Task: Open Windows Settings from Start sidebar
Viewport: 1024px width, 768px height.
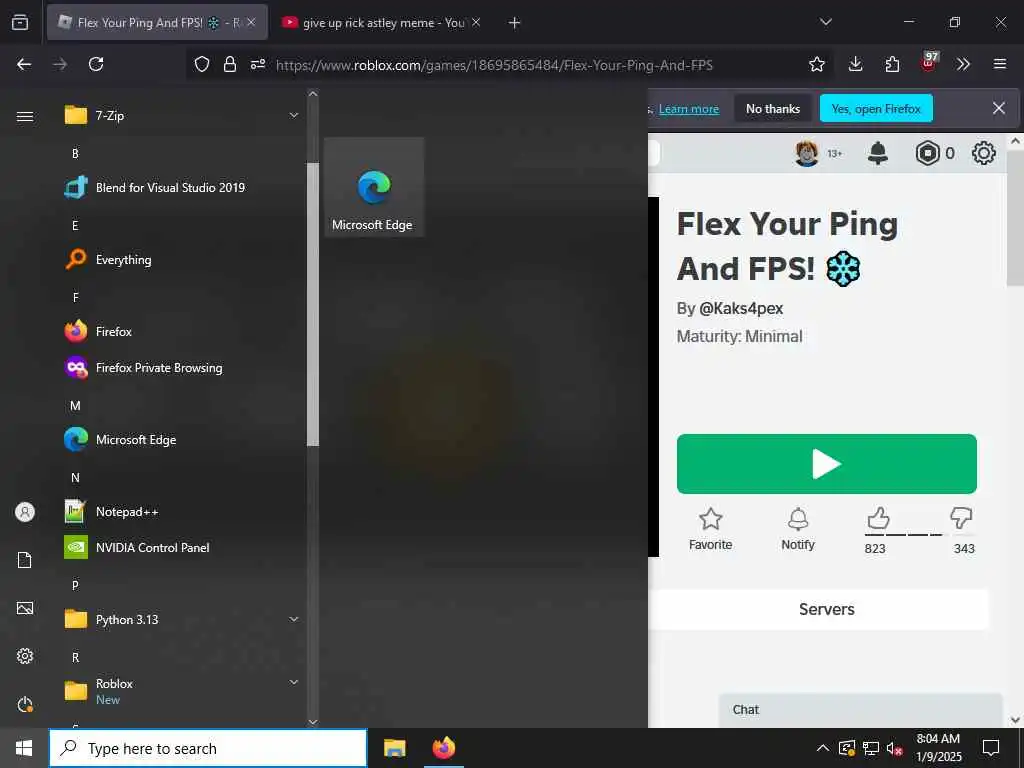Action: click(x=25, y=656)
